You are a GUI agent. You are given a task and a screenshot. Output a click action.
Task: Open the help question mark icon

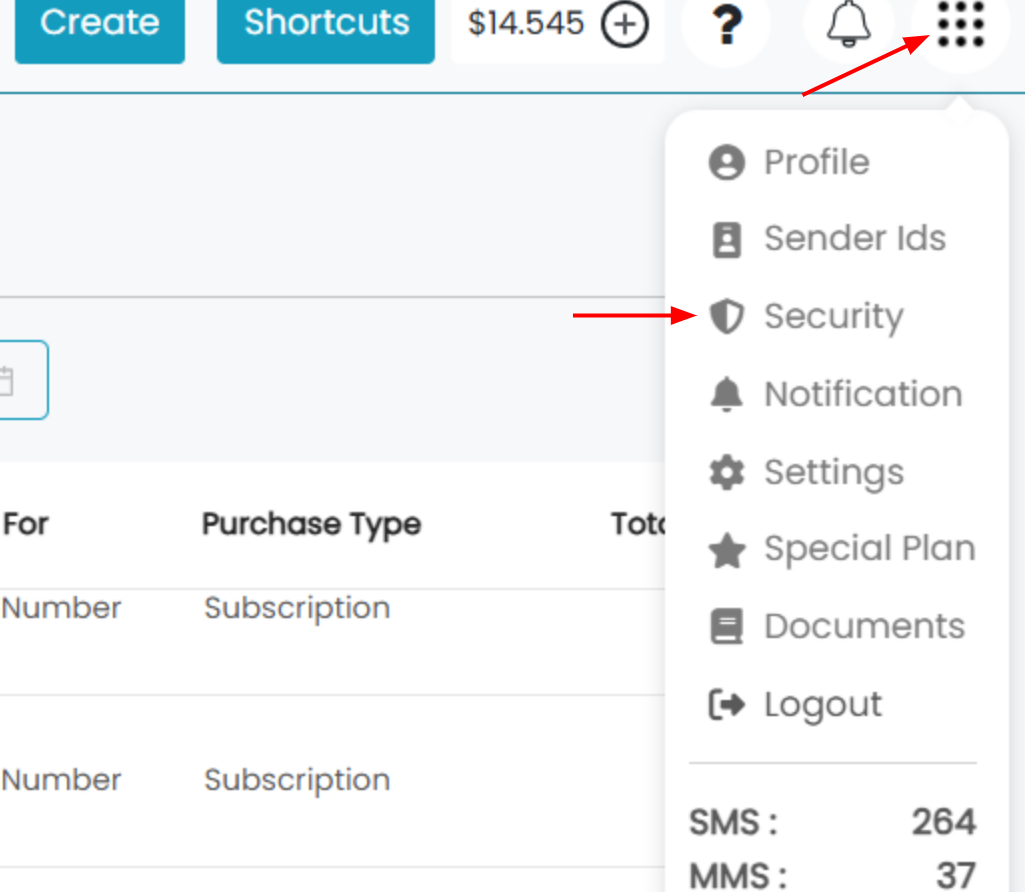click(727, 25)
